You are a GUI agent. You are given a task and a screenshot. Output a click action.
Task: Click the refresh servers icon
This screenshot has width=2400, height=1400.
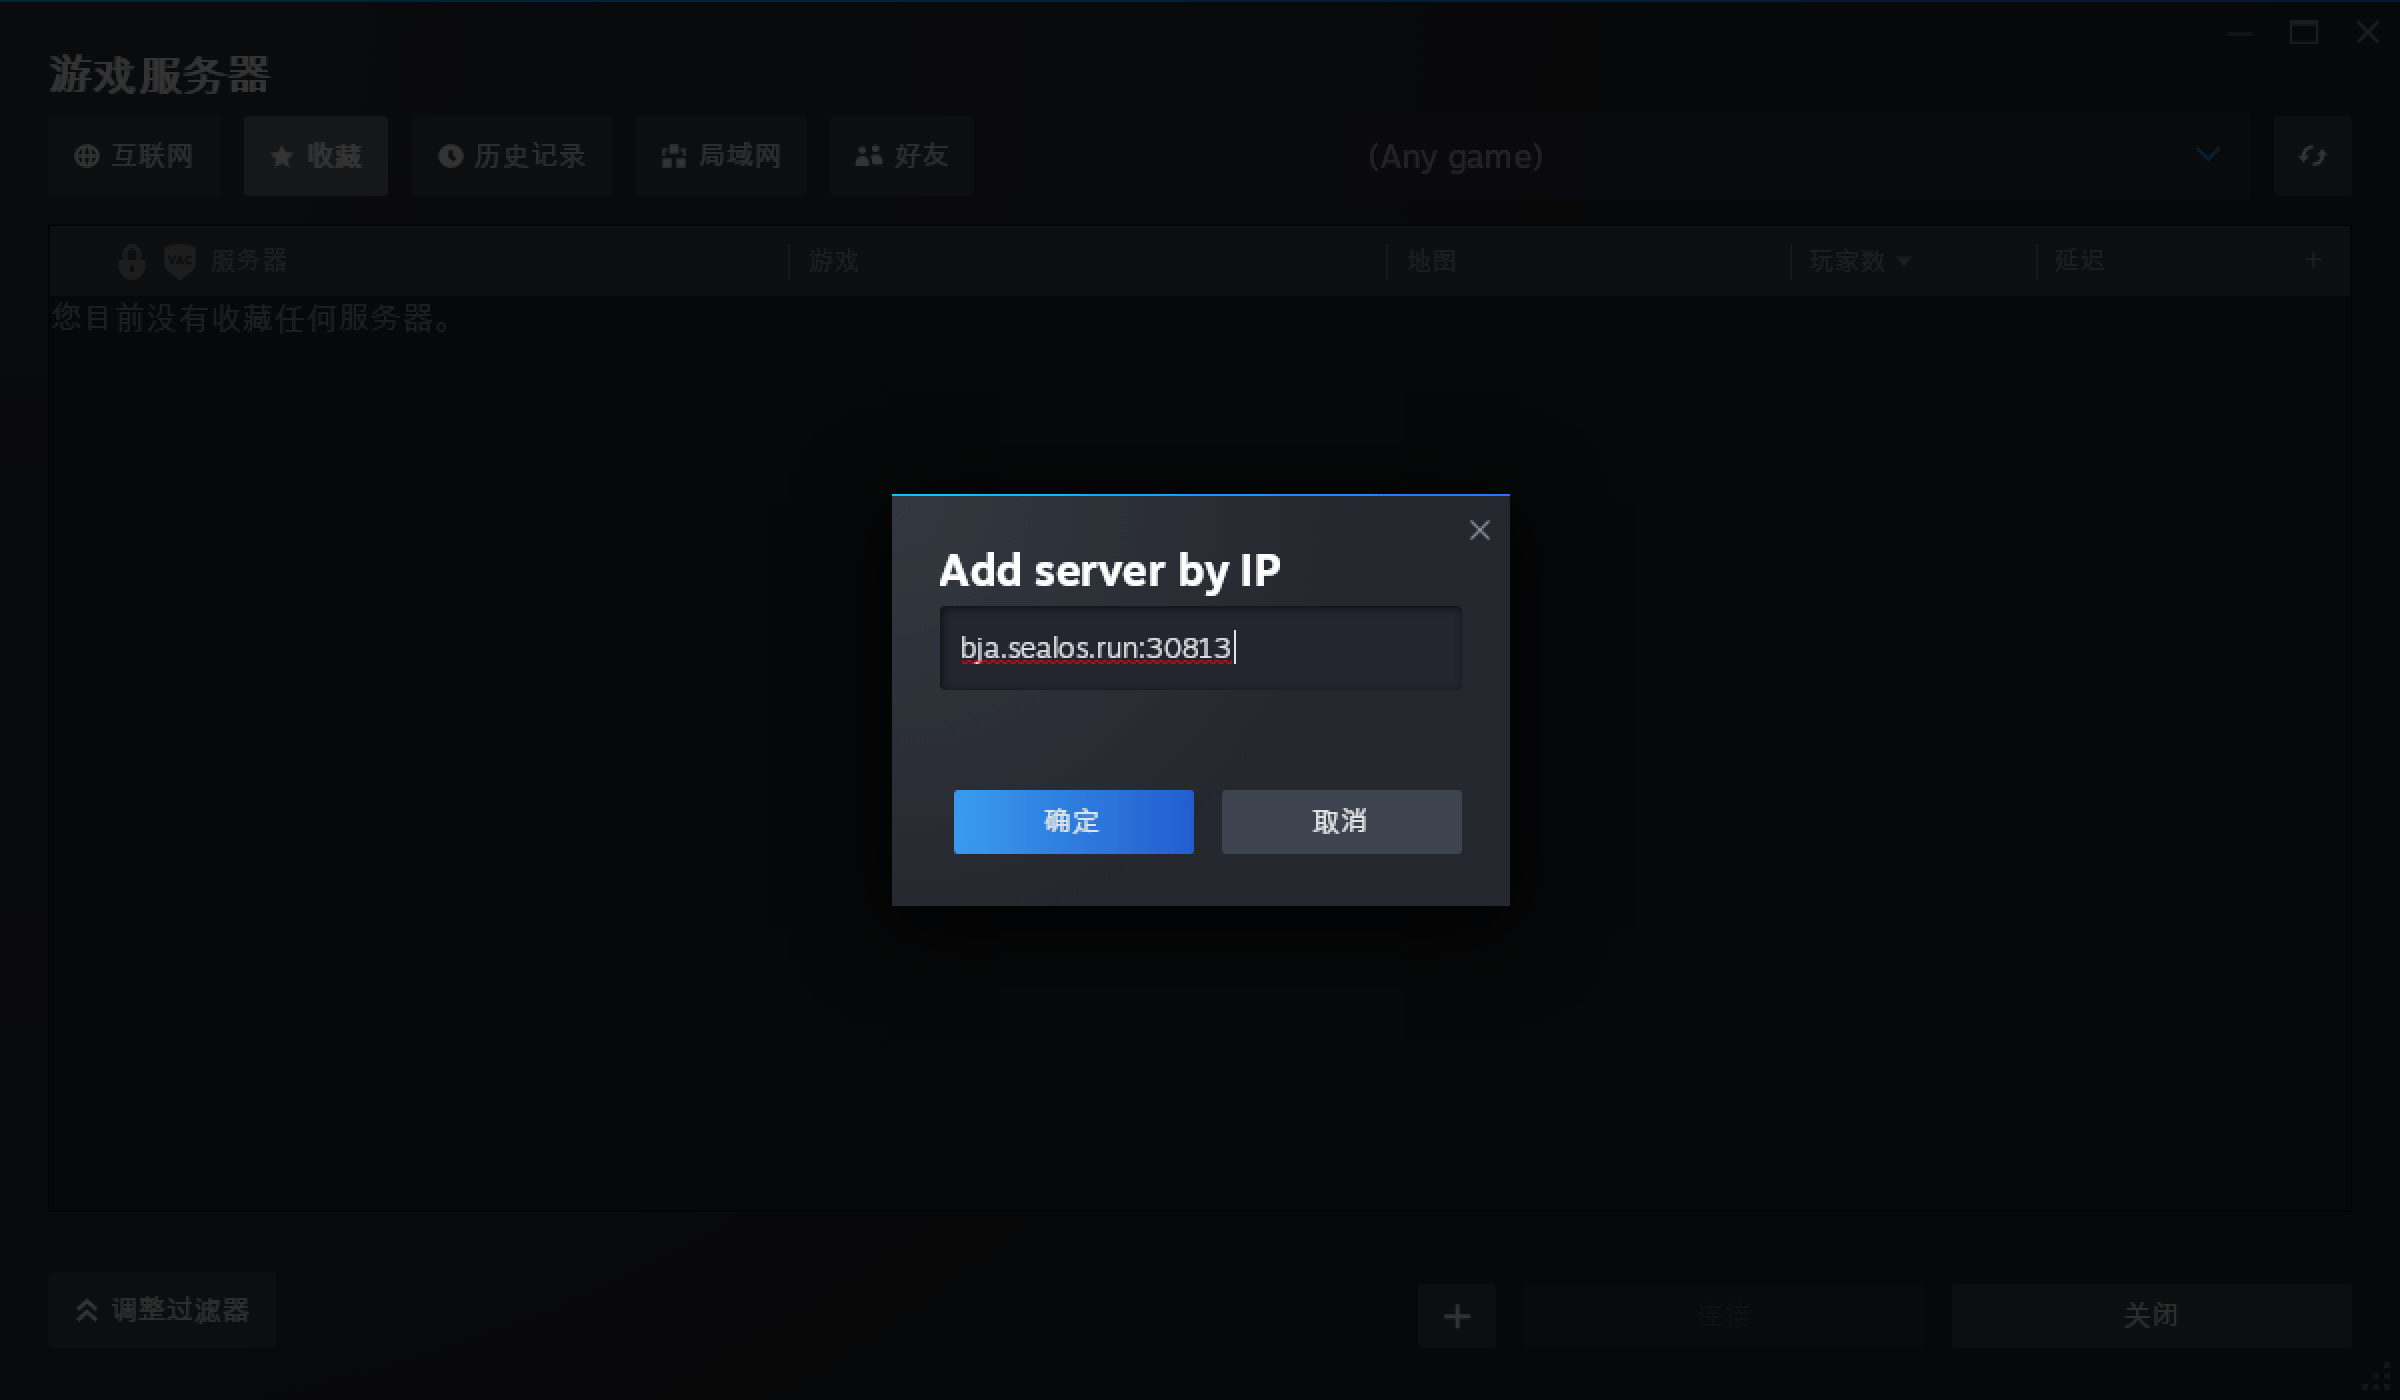coord(2312,156)
